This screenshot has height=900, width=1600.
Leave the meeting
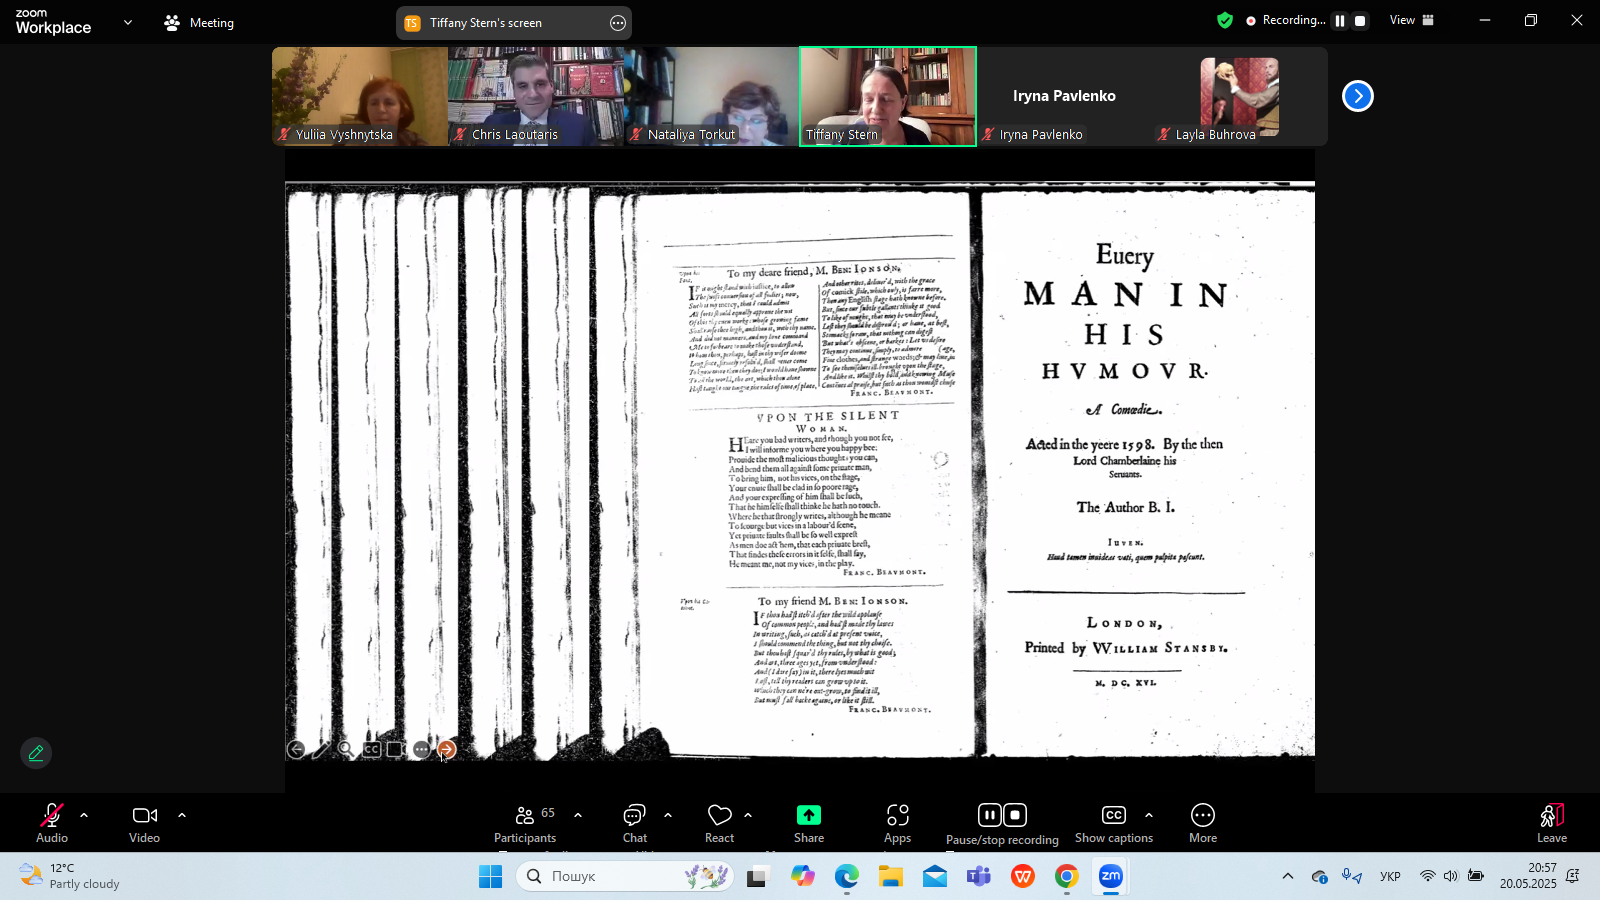(x=1551, y=824)
